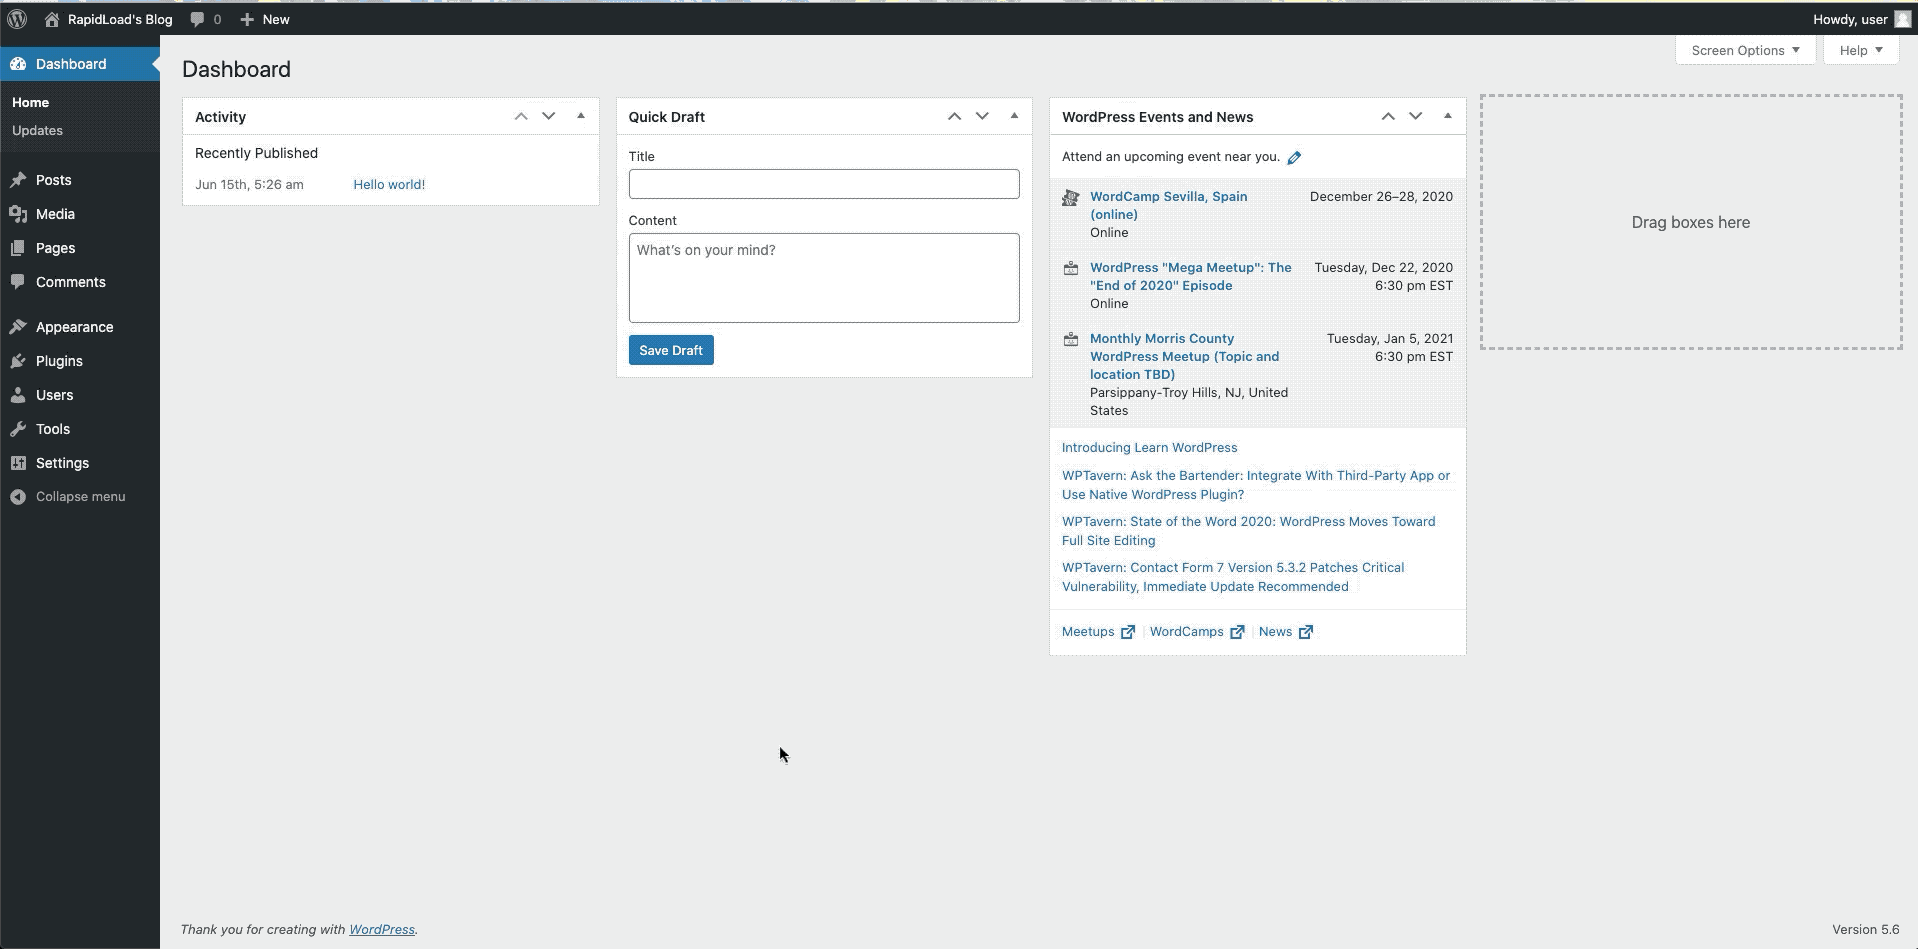Toggle the WordPress Events and News panel
The image size is (1918, 949).
(x=1447, y=116)
